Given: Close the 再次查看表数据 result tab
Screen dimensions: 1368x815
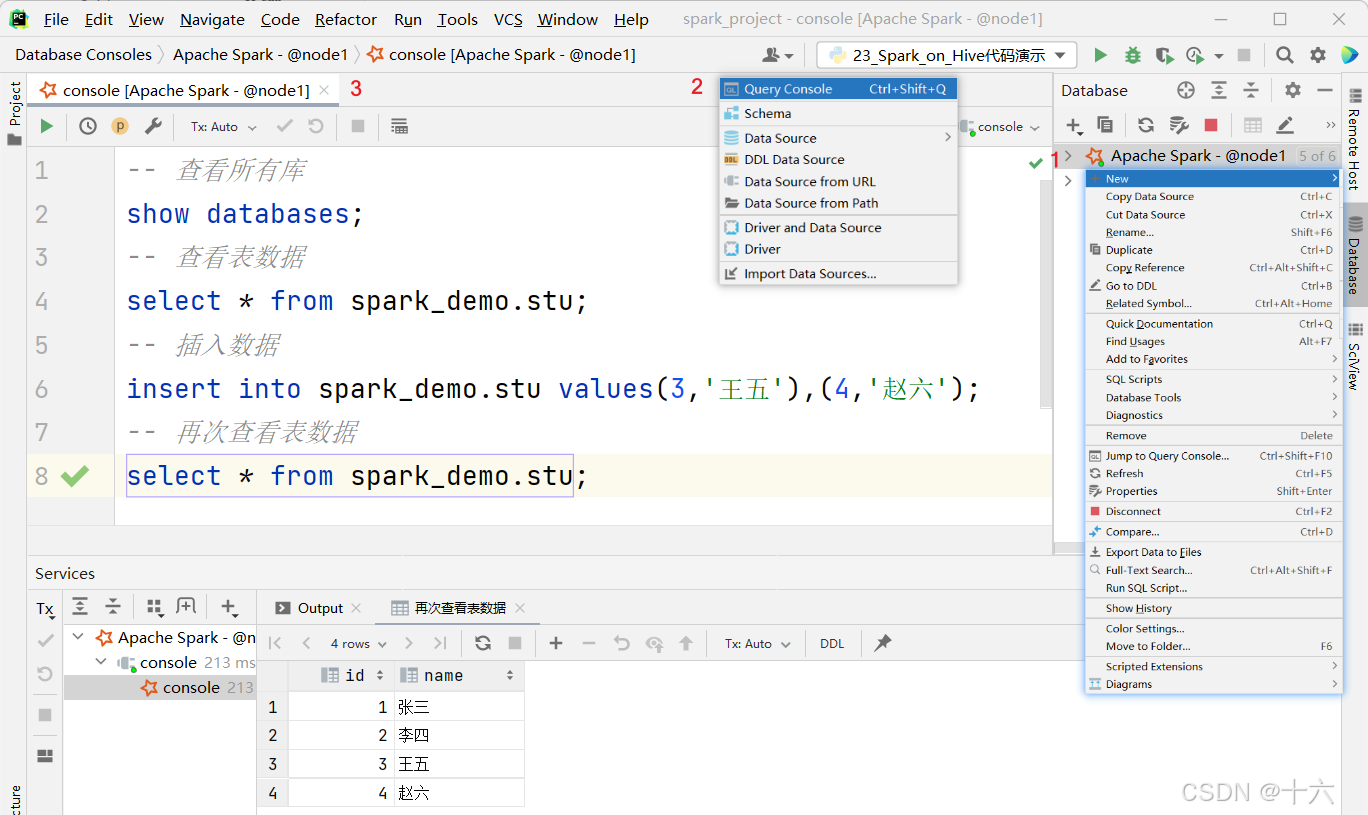Looking at the screenshot, I should (520, 608).
